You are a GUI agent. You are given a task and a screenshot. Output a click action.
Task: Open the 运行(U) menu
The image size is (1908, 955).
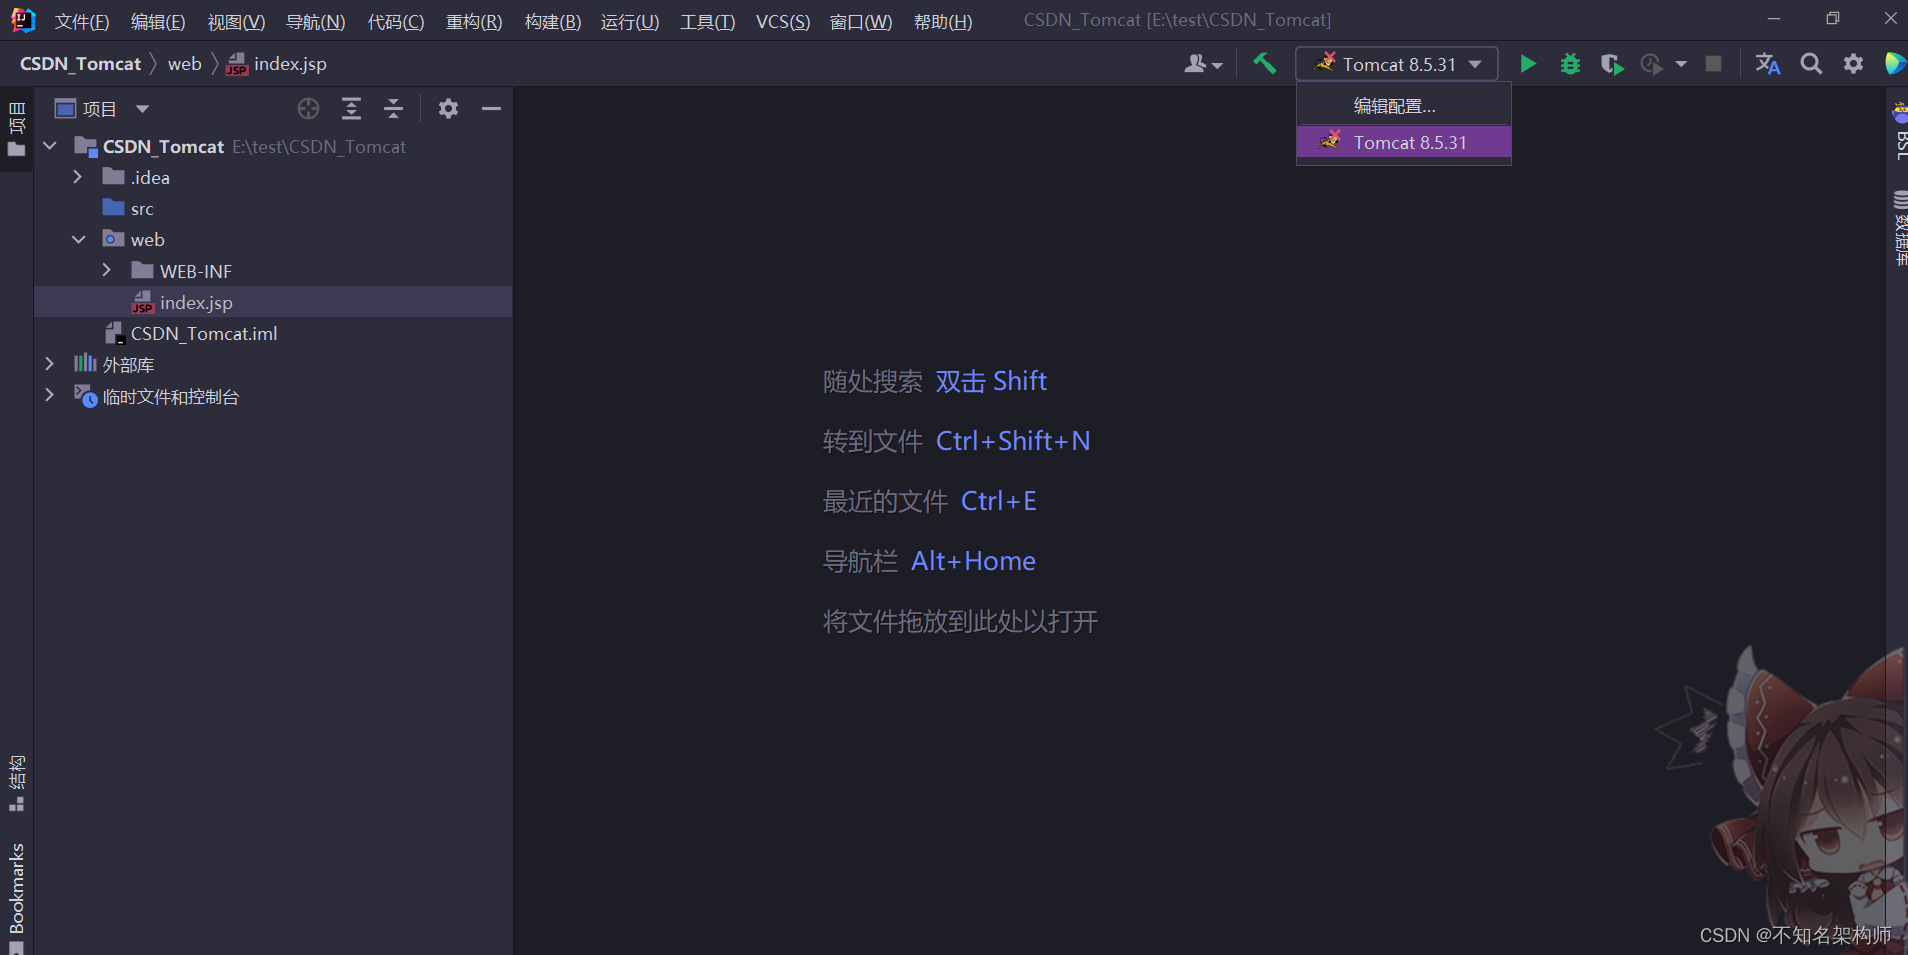pyautogui.click(x=629, y=21)
